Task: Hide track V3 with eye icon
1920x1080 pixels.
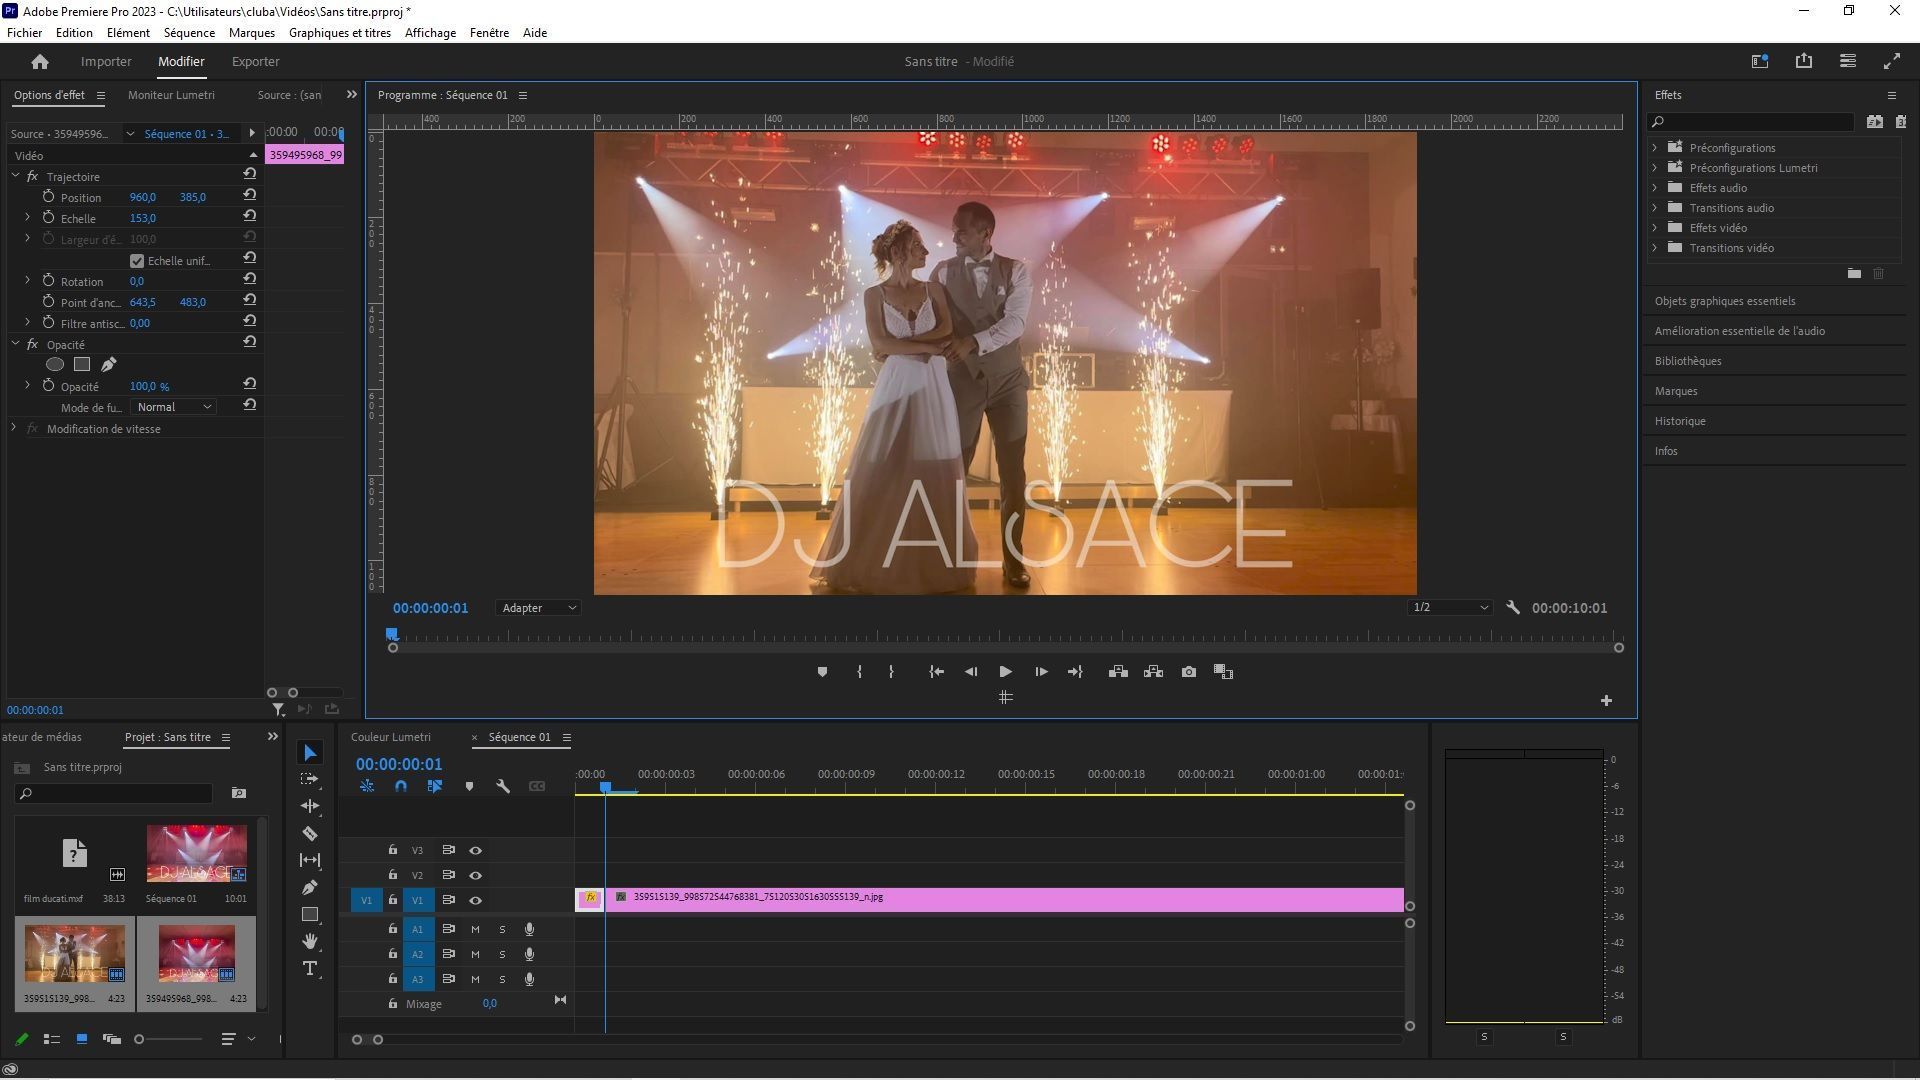Action: pos(476,850)
